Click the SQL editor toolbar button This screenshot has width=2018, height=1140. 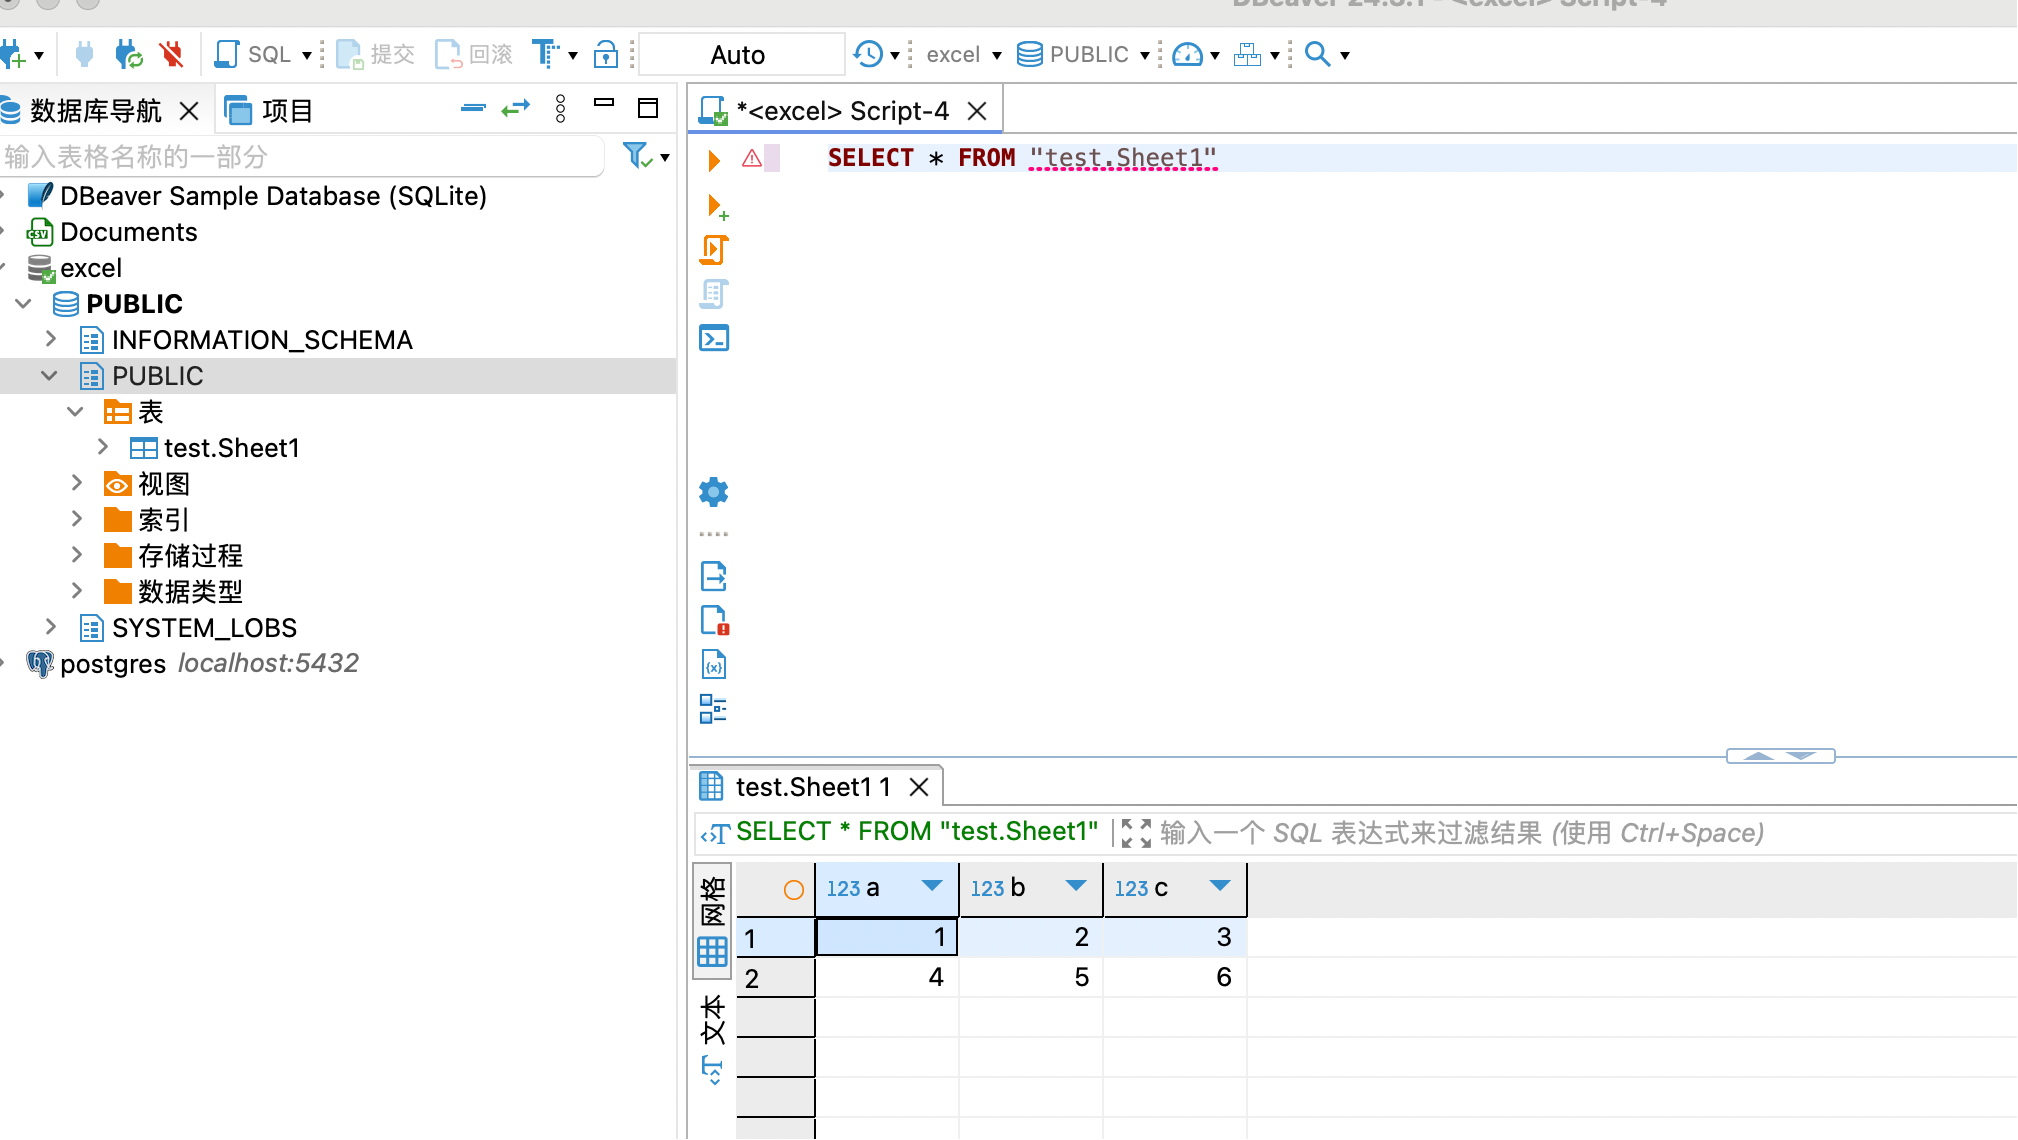tap(256, 54)
